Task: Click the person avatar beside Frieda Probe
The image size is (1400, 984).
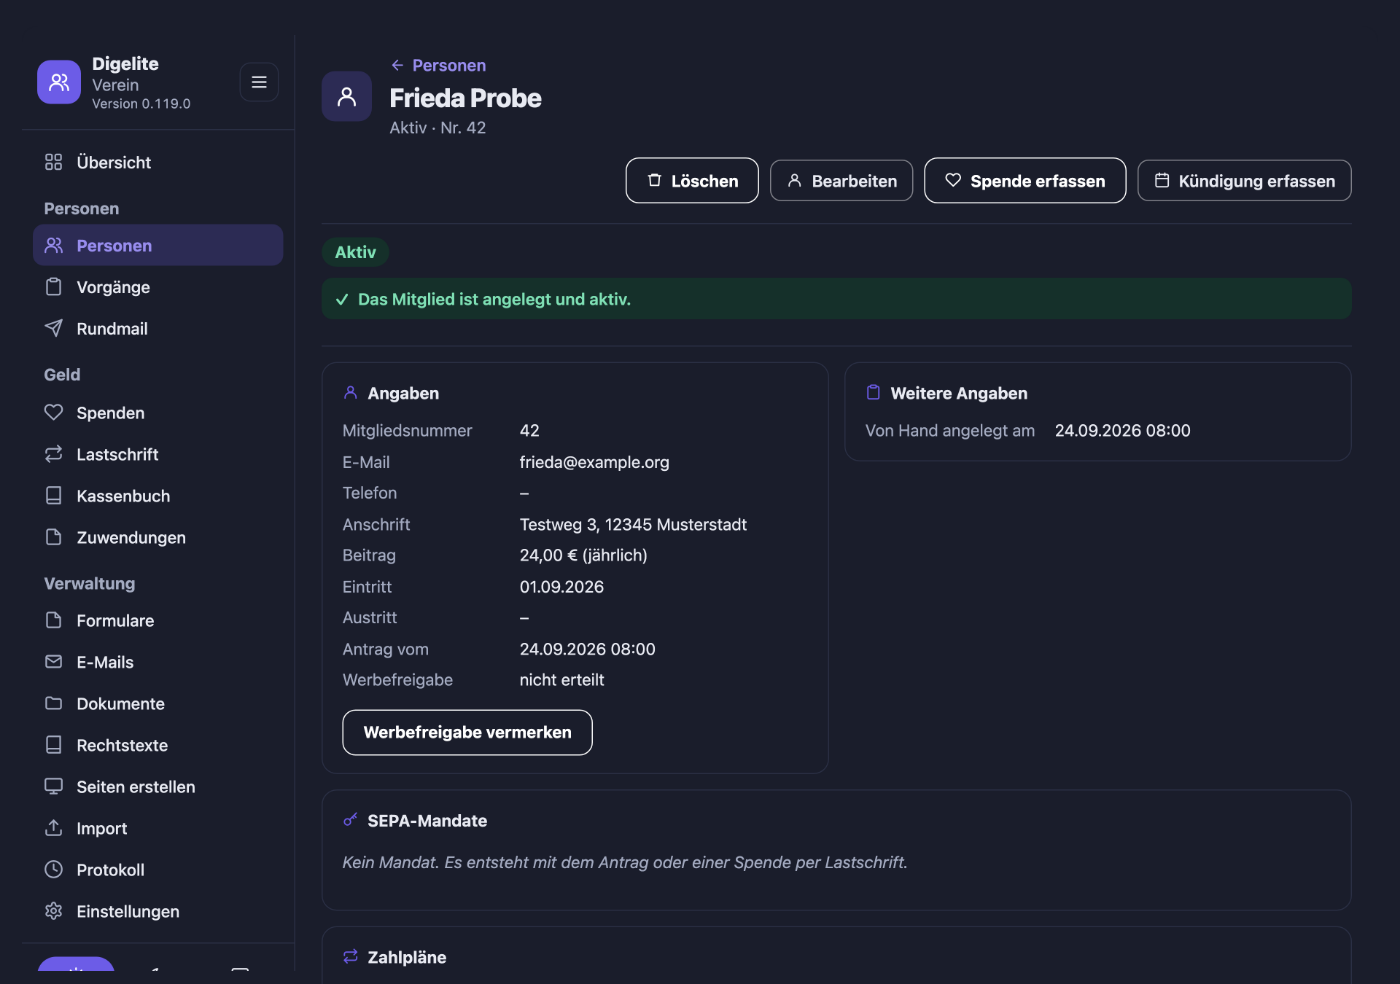Action: (347, 96)
